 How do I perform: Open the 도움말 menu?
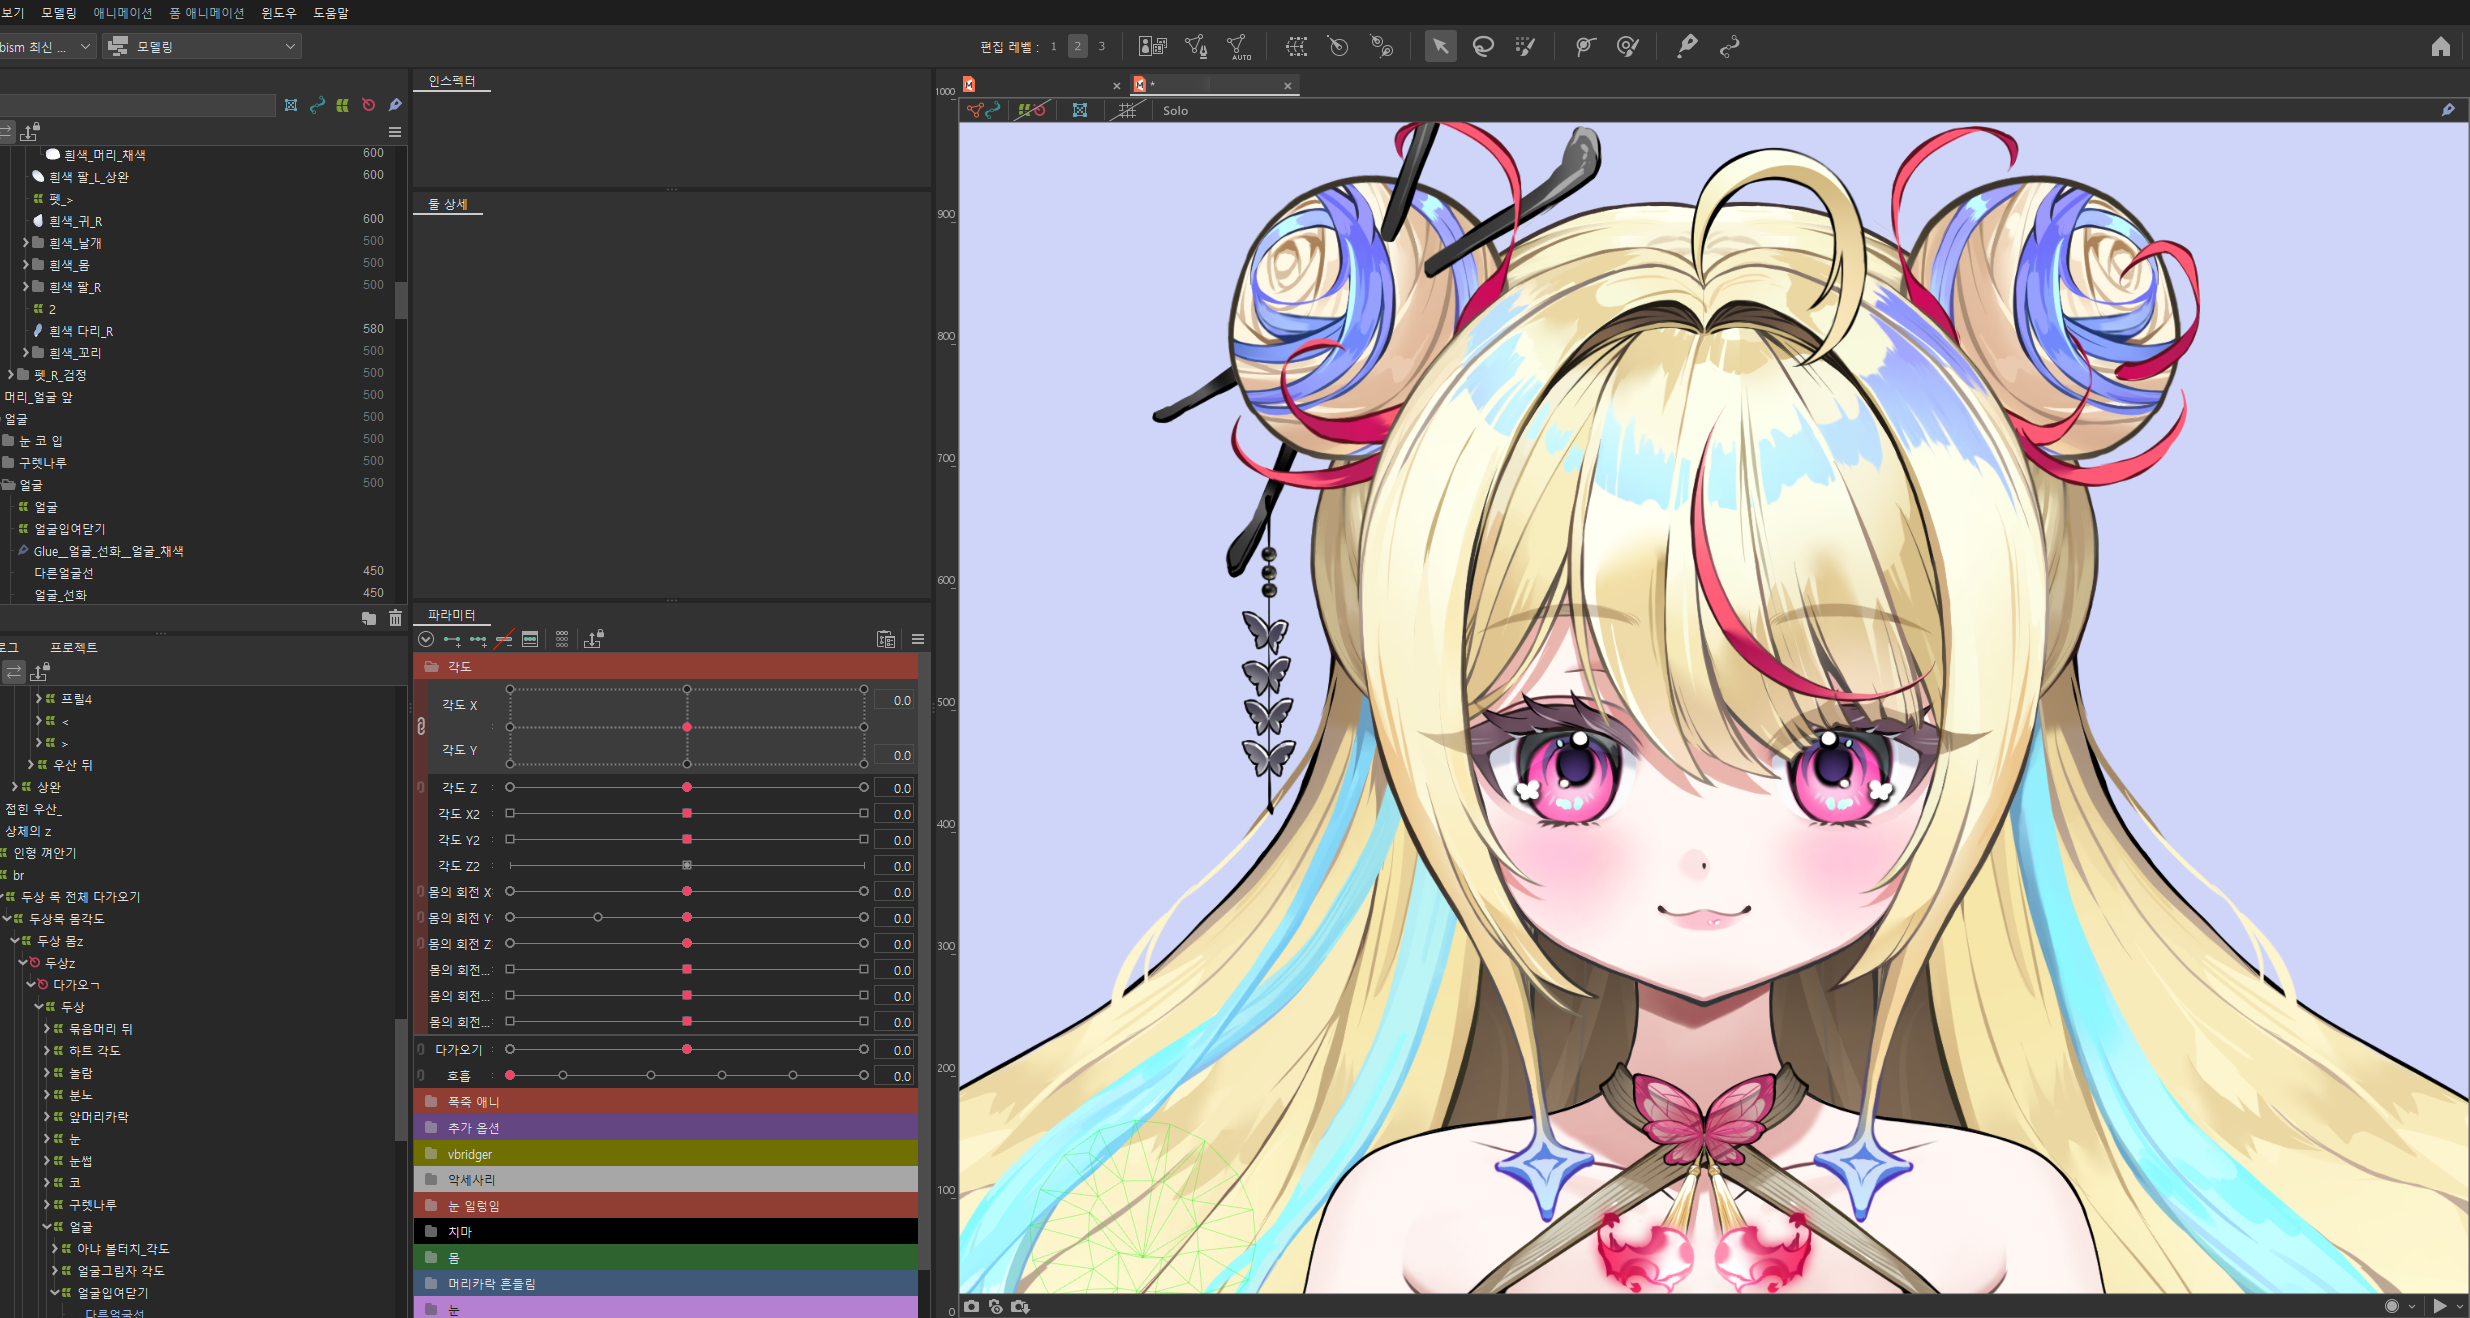pos(331,13)
